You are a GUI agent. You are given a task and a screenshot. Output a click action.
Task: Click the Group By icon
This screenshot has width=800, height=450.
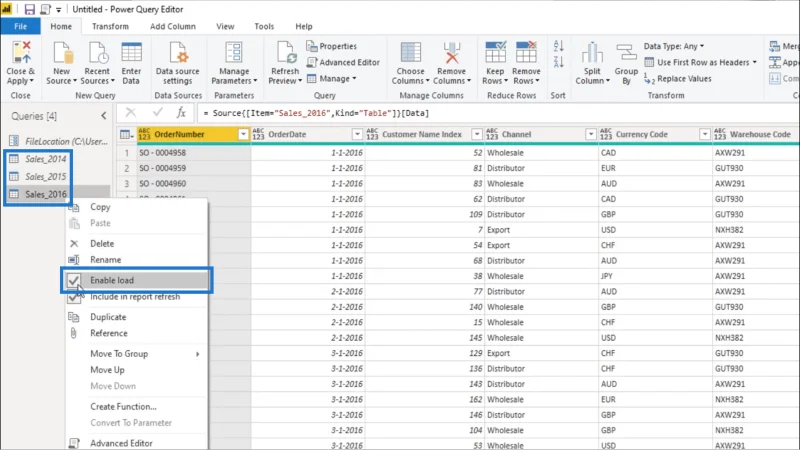click(626, 53)
